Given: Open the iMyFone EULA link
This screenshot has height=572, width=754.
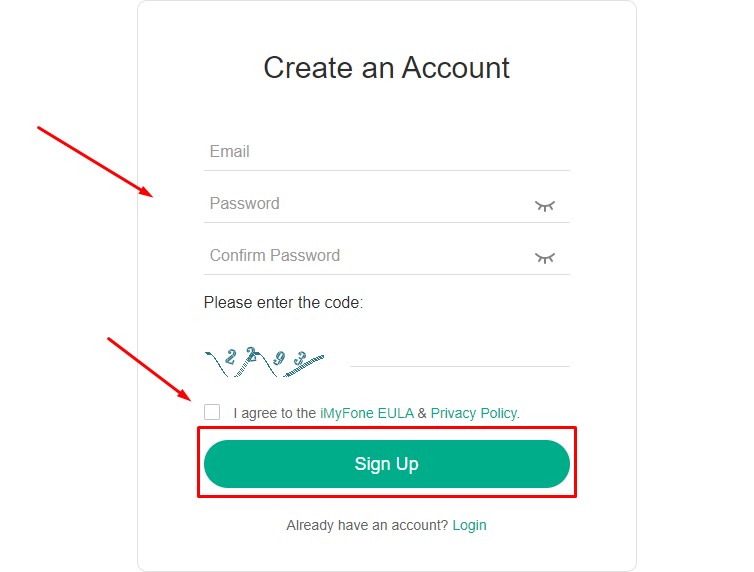Looking at the screenshot, I should click(x=367, y=413).
